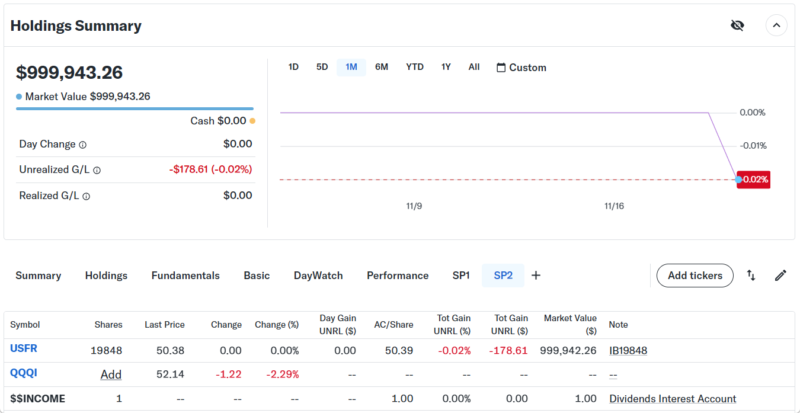The image size is (800, 413).
Task: Click the pencil edit icon
Action: point(780,275)
